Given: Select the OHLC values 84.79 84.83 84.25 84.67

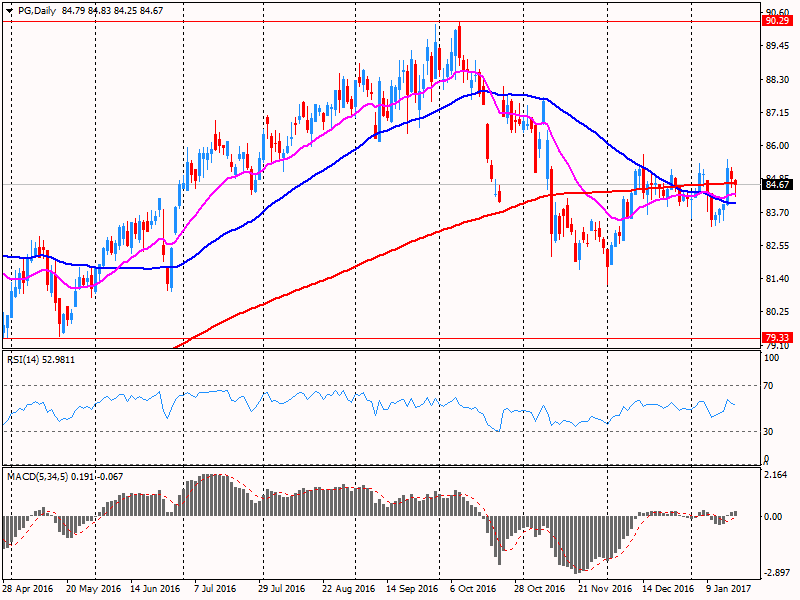Looking at the screenshot, I should click(x=112, y=11).
